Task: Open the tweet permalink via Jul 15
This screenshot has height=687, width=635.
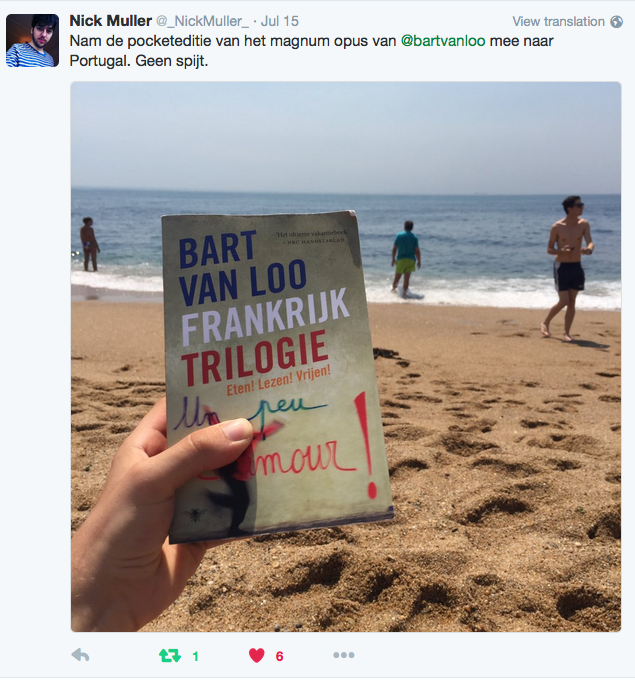Action: coord(280,21)
